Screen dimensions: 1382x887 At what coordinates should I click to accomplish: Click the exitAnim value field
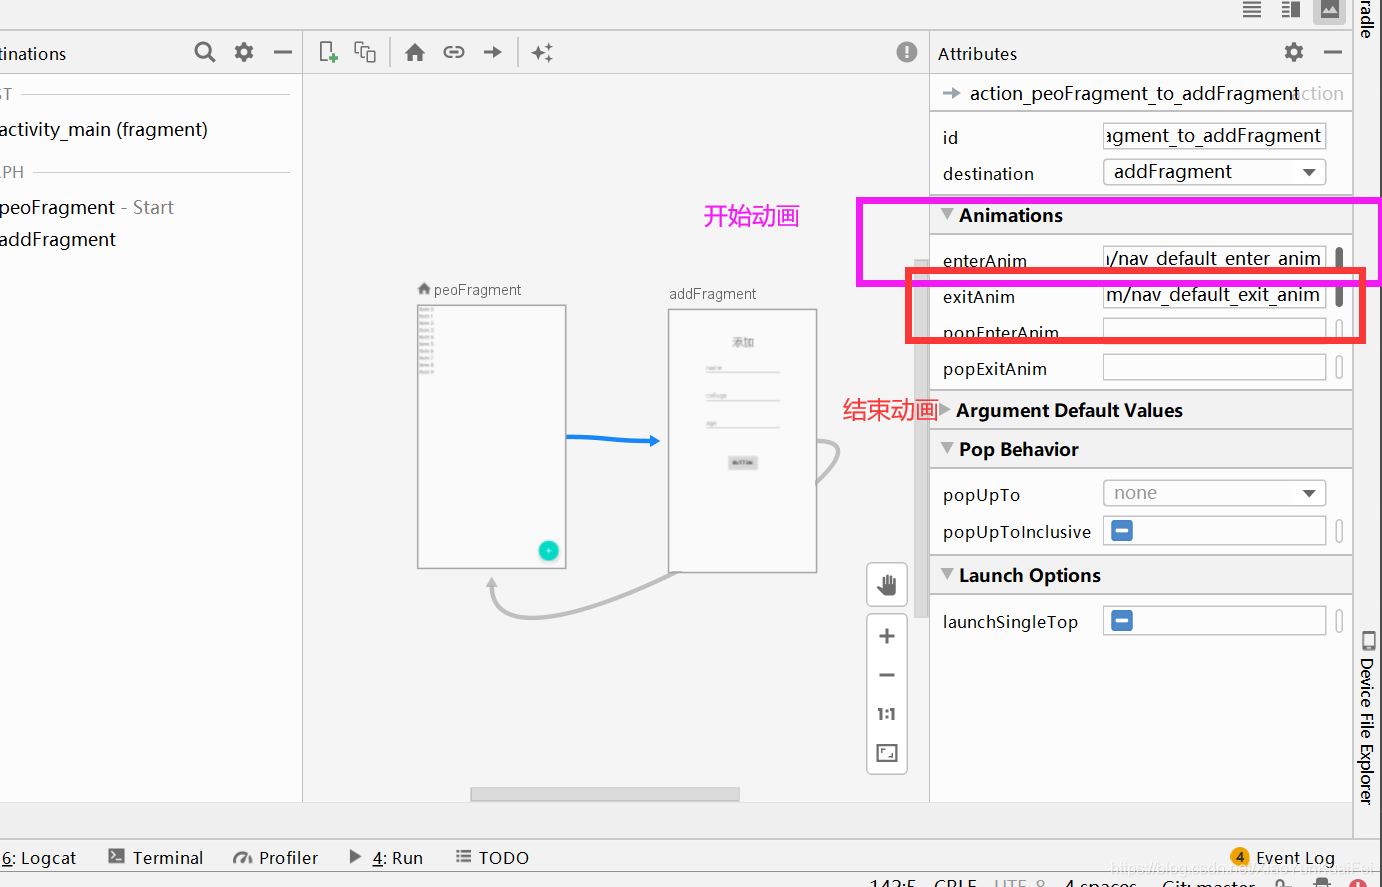tap(1215, 295)
